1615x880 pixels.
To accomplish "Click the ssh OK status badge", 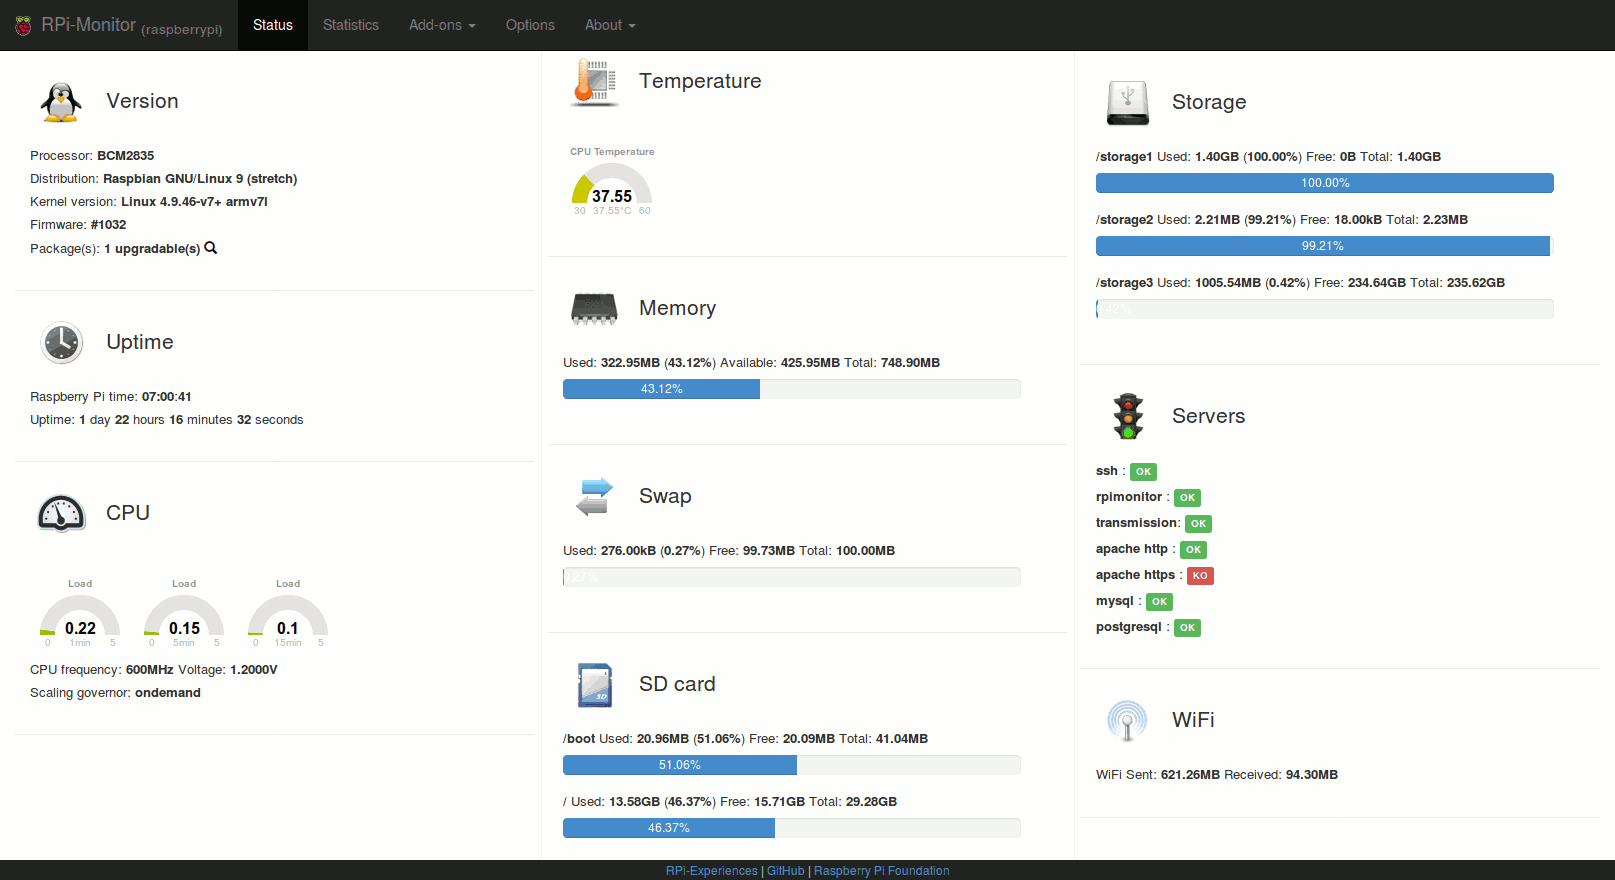I will (1143, 472).
